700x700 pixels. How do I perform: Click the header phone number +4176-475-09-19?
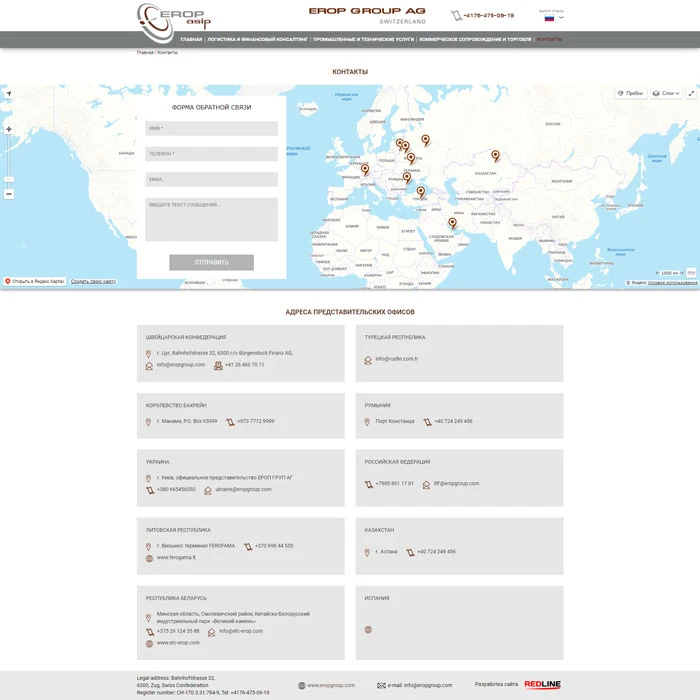pos(489,16)
